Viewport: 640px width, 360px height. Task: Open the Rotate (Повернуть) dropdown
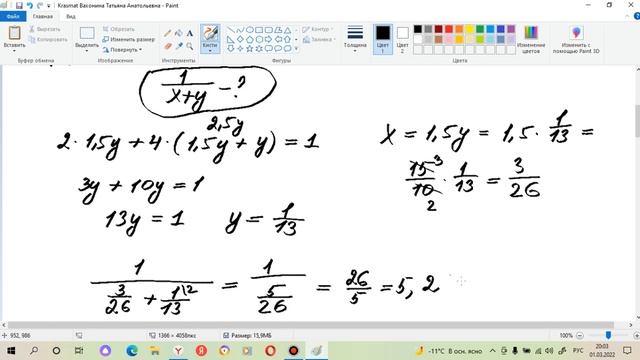[122, 50]
